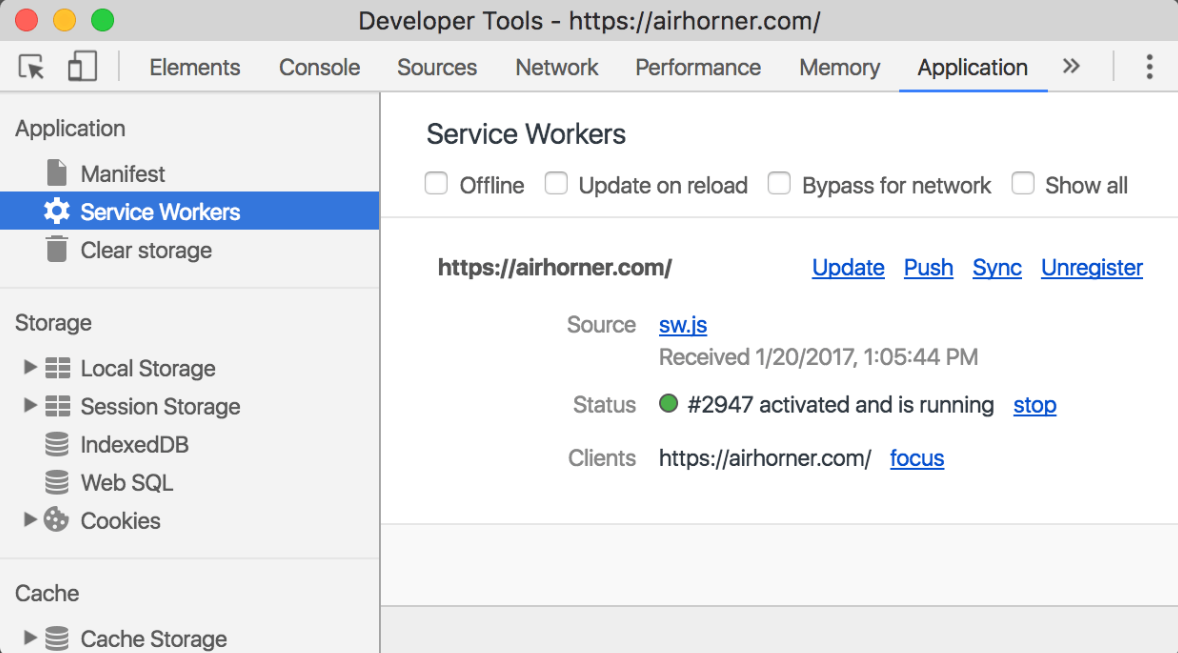Click the Sync link

pyautogui.click(x=997, y=268)
